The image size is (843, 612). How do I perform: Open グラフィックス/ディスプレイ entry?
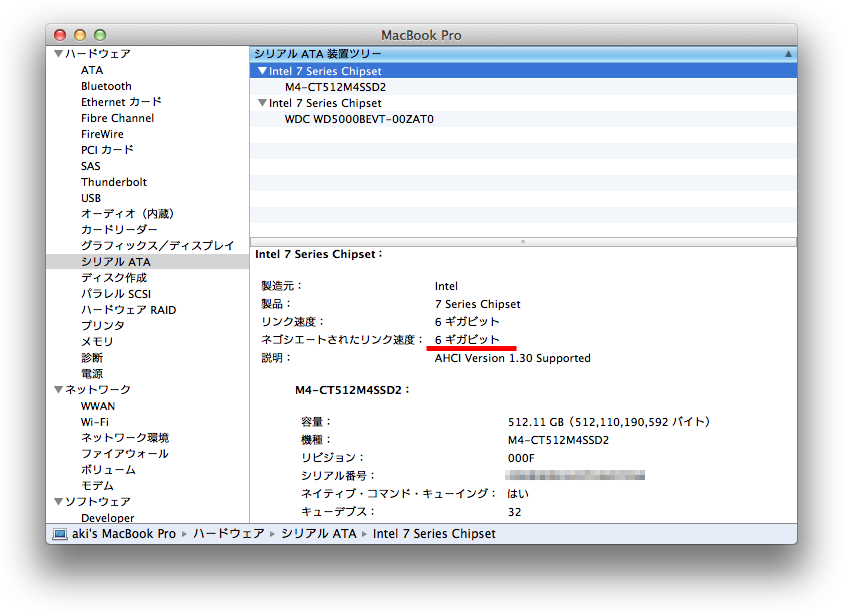tap(158, 246)
